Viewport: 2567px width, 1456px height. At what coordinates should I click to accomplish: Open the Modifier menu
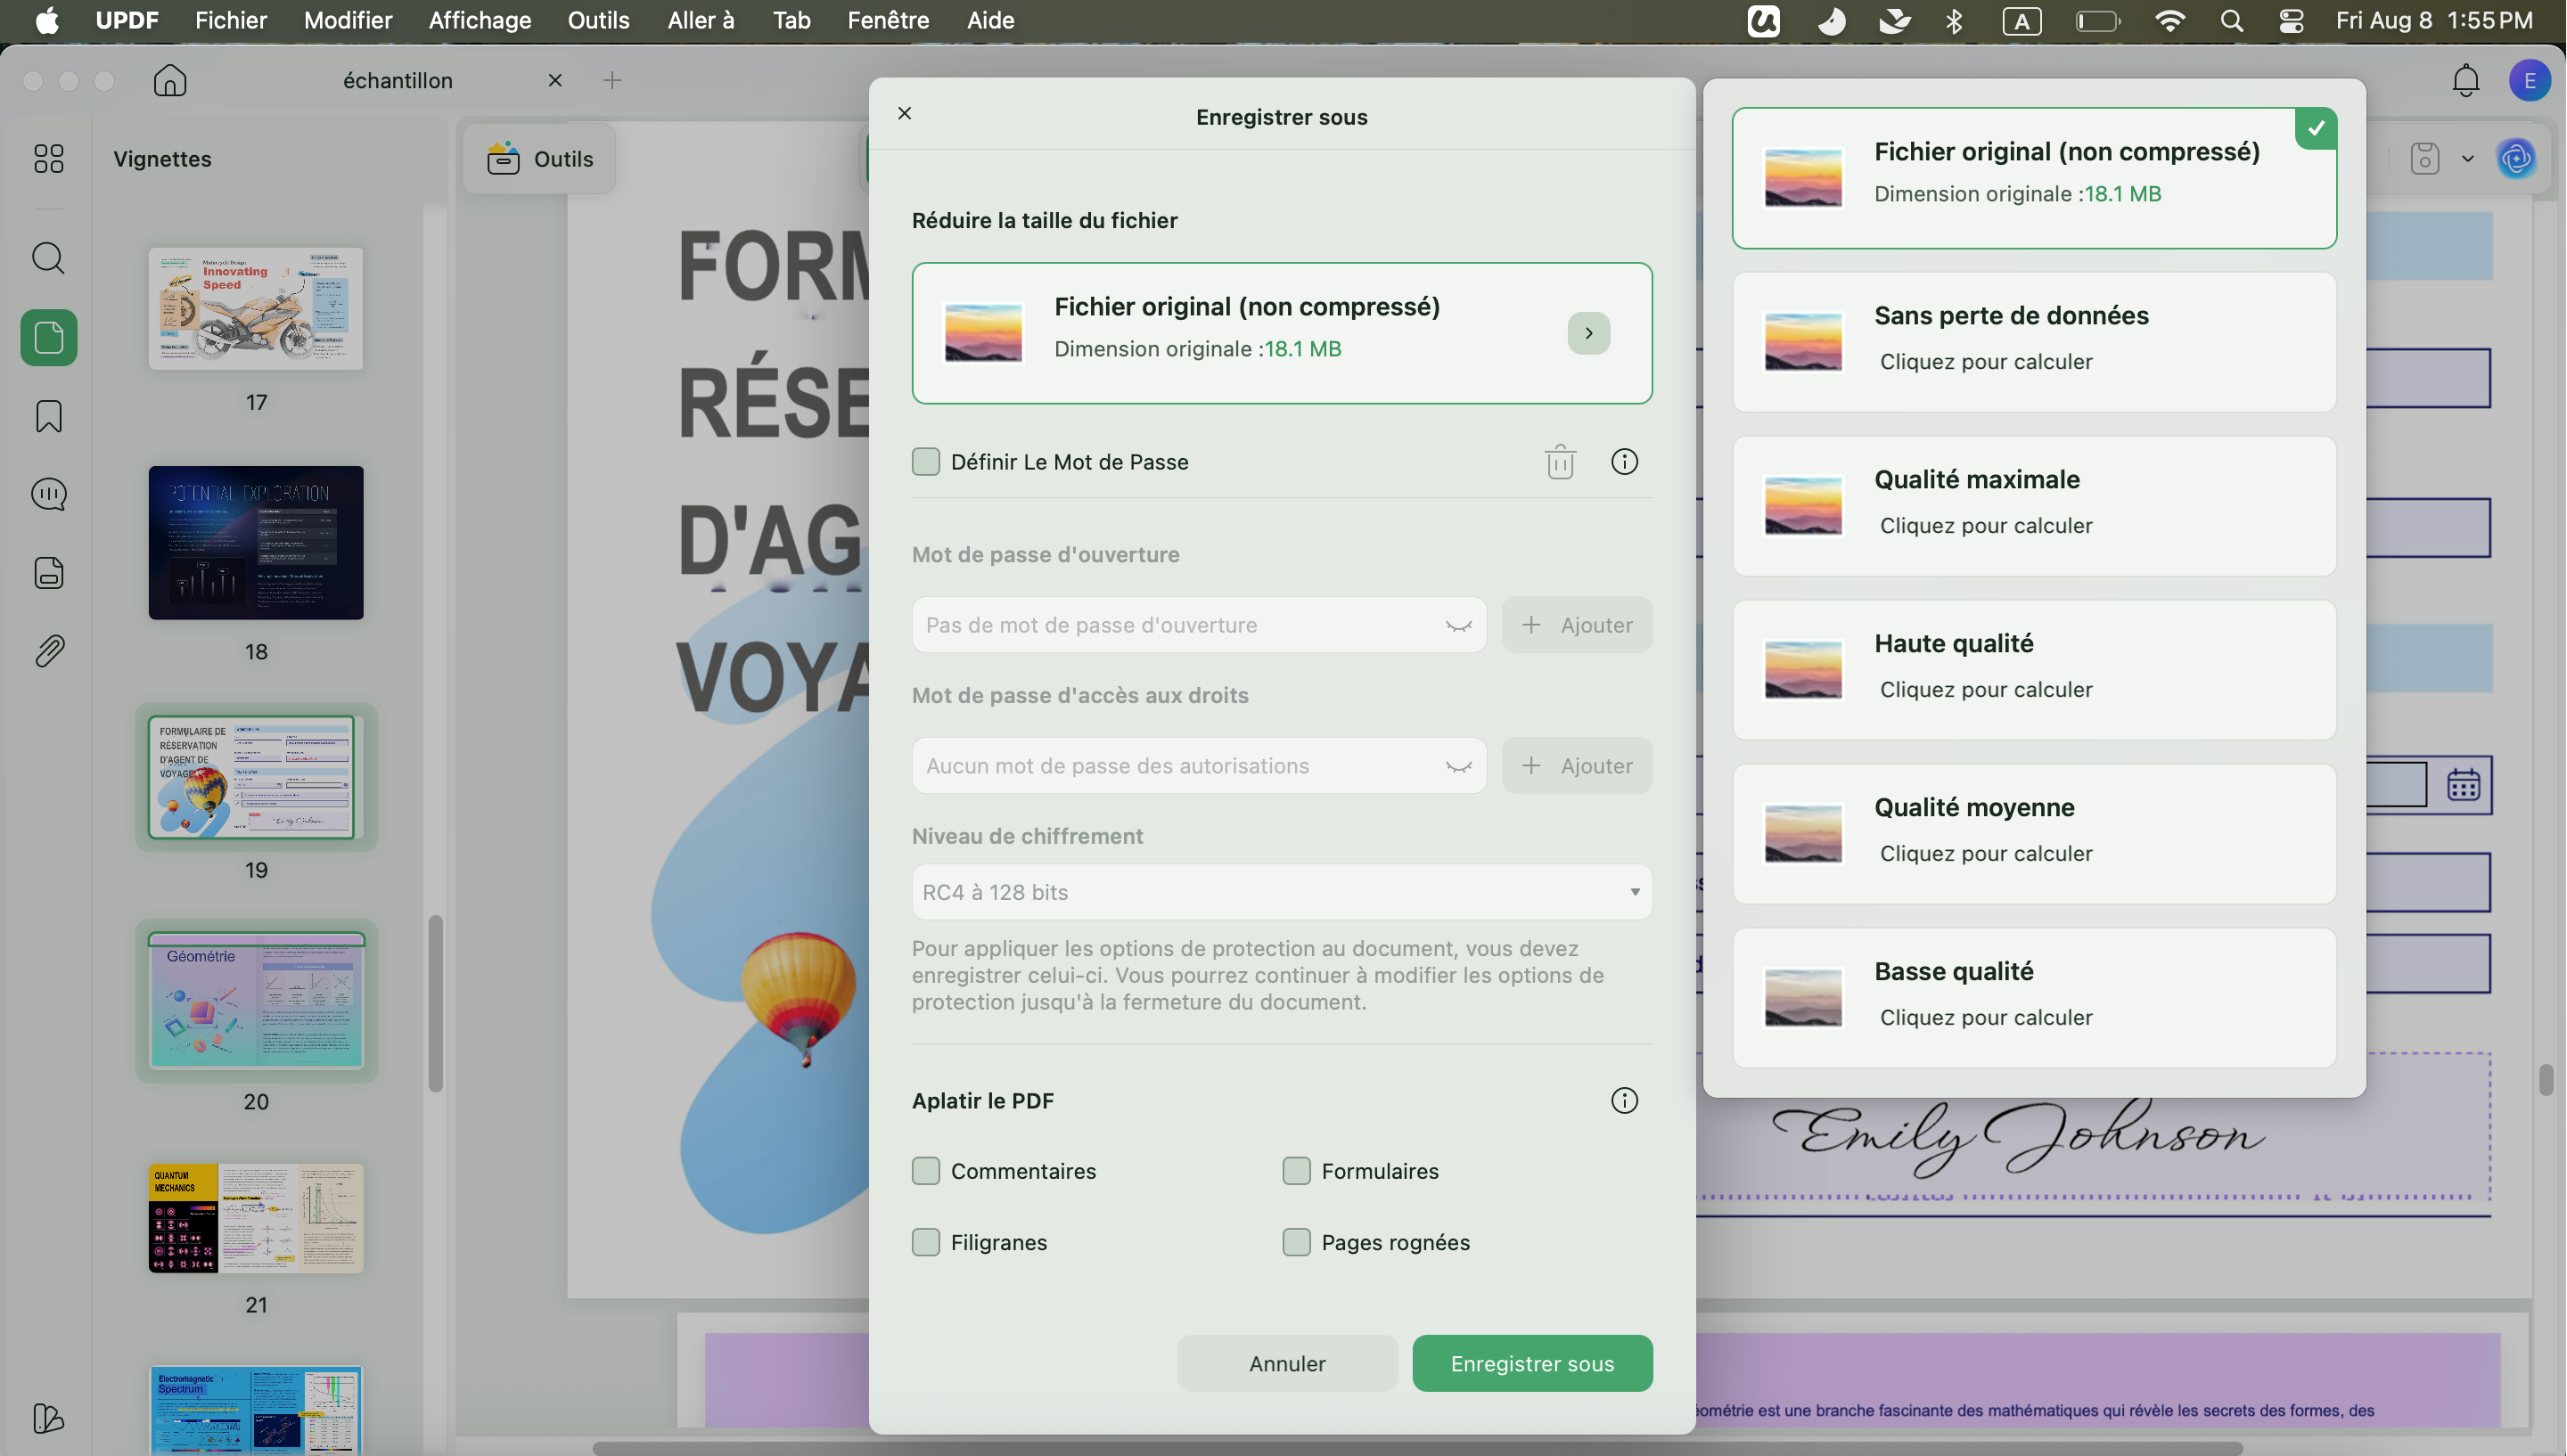coord(348,20)
